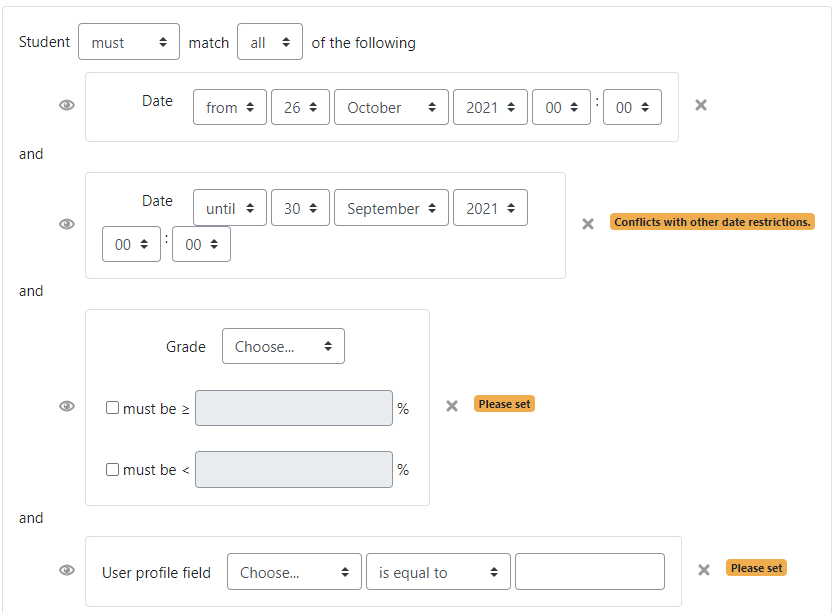Open the Grade 'Choose...' dropdown
Screen dimensions: 836x613
pyautogui.click(x=283, y=346)
